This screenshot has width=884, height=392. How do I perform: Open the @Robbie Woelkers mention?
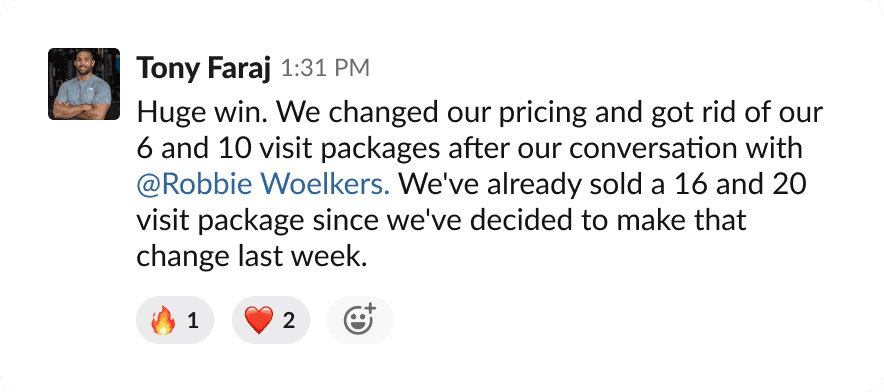click(x=263, y=186)
